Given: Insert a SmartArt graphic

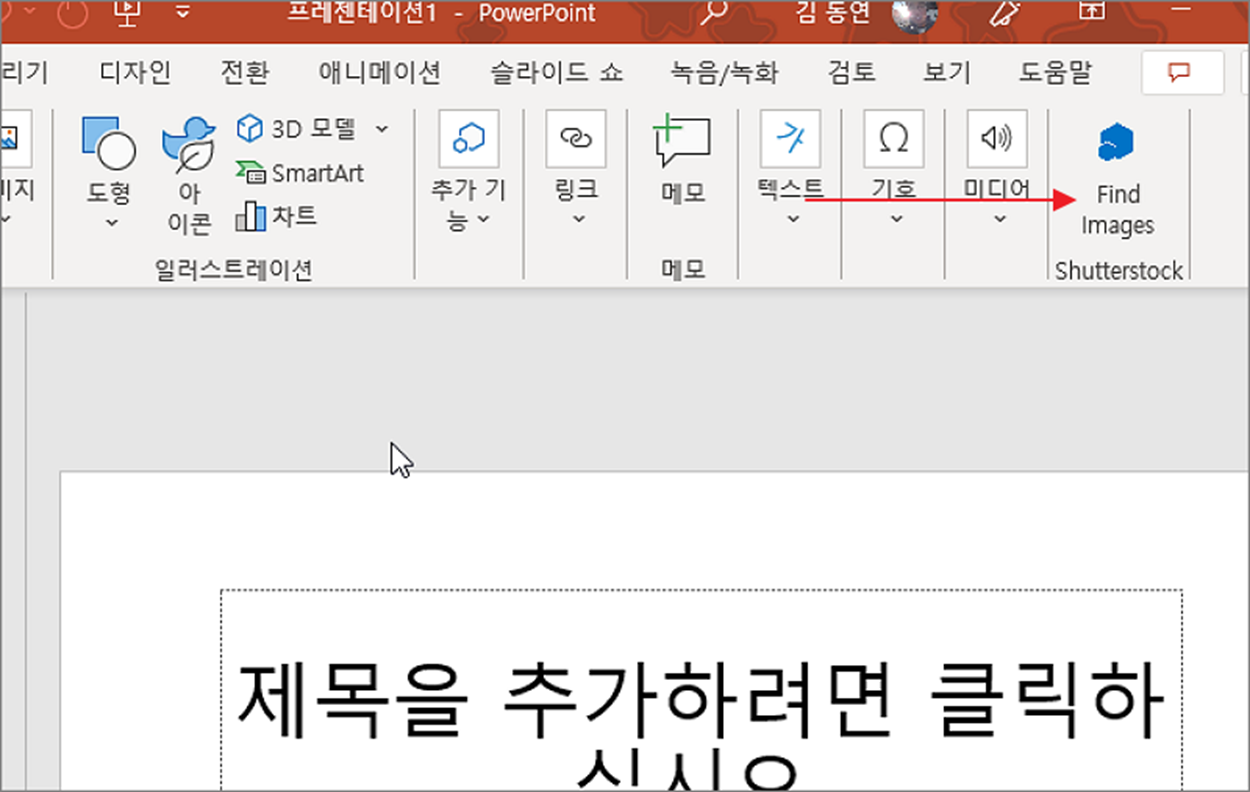Looking at the screenshot, I should (x=299, y=172).
